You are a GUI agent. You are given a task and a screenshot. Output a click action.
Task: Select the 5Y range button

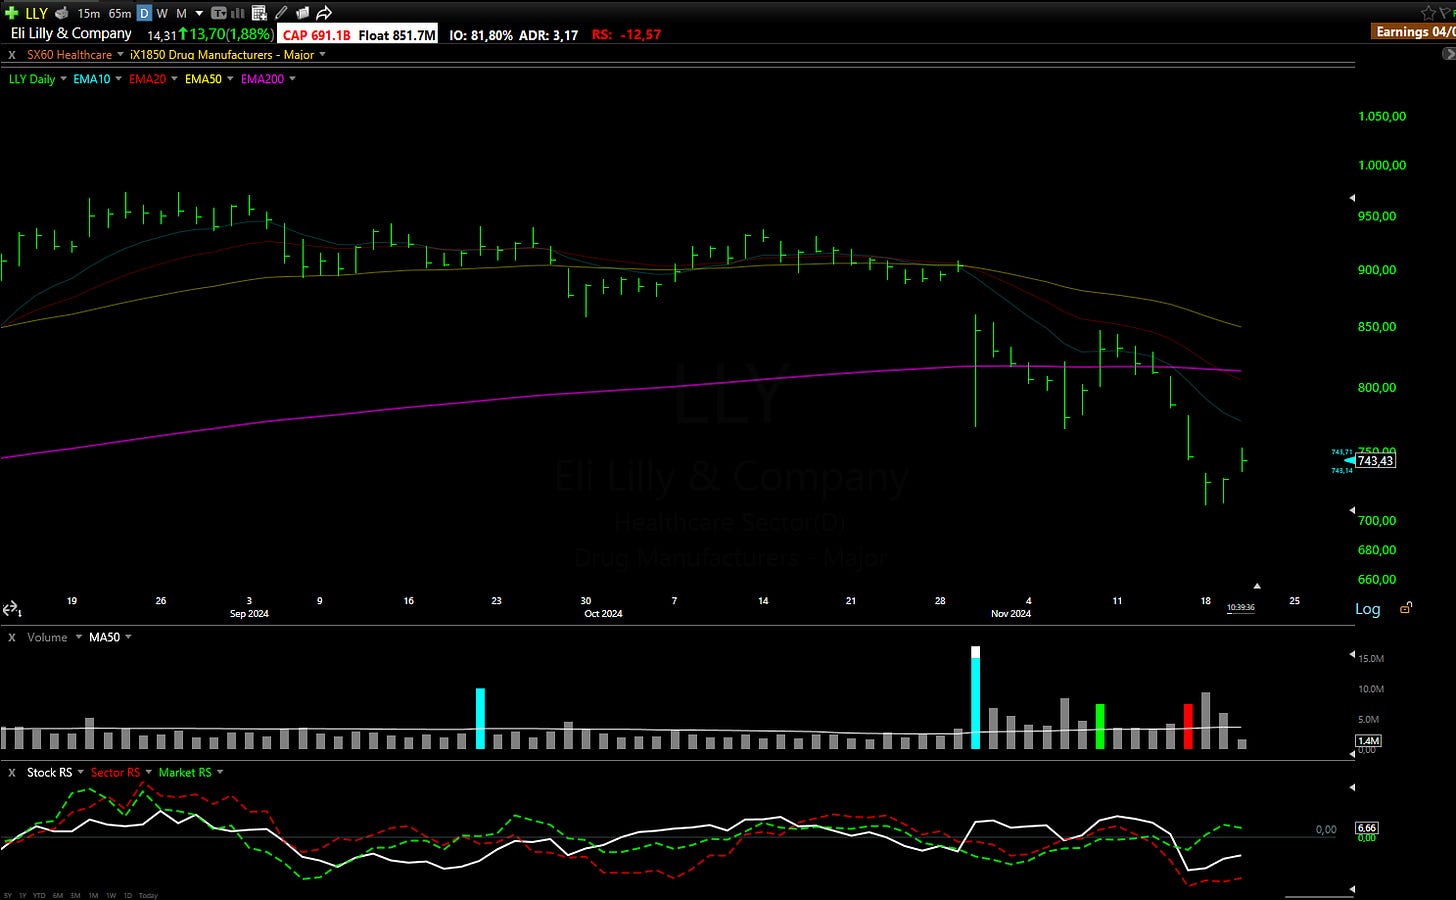point(7,895)
